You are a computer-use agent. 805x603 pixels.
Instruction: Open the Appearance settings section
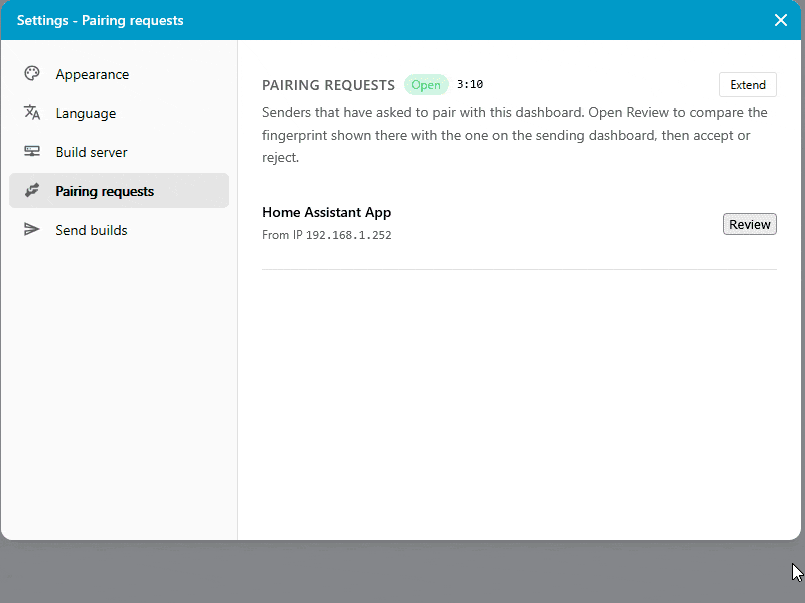pos(119,74)
